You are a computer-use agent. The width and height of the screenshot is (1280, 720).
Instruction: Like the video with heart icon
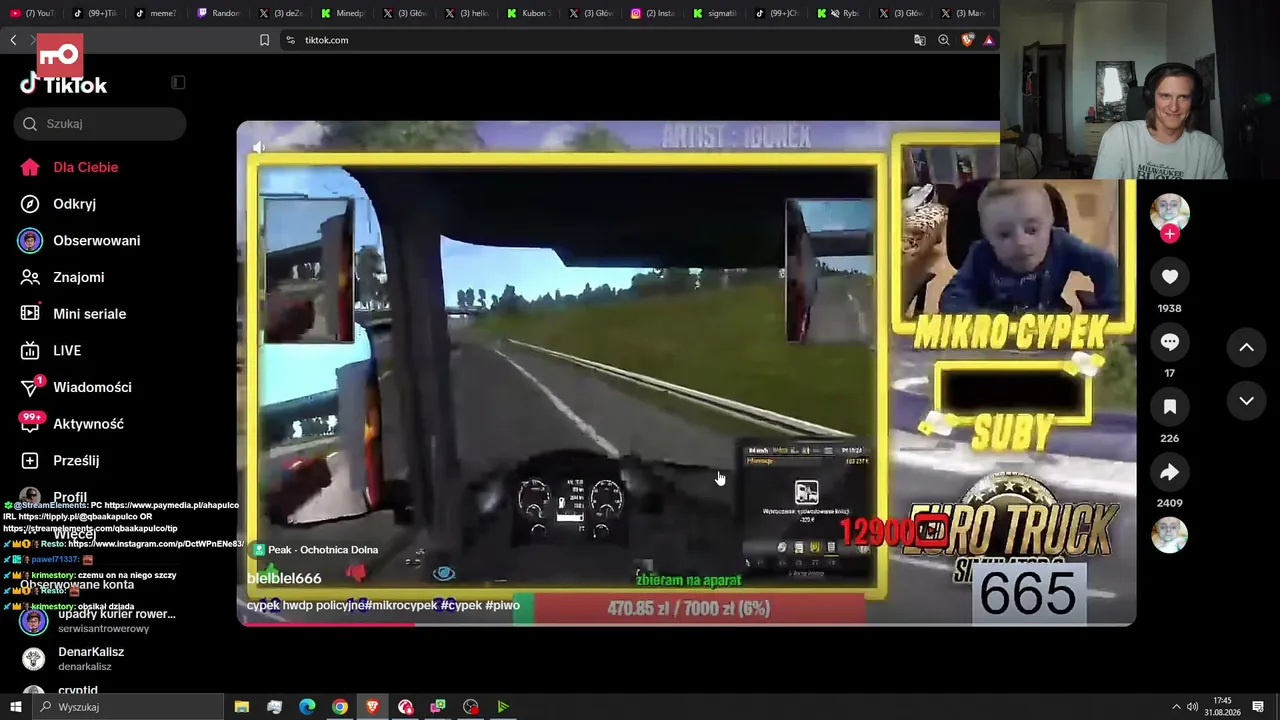click(1170, 277)
